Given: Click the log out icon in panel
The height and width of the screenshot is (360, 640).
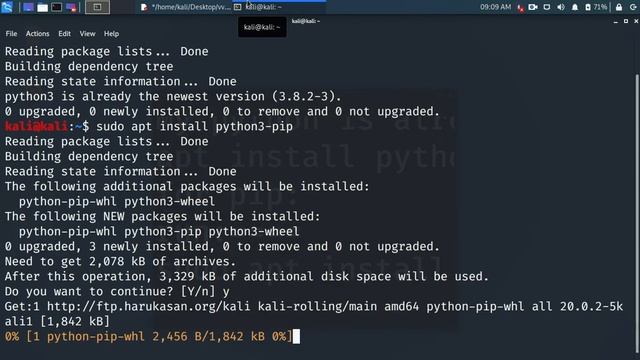Looking at the screenshot, I should [x=633, y=7].
